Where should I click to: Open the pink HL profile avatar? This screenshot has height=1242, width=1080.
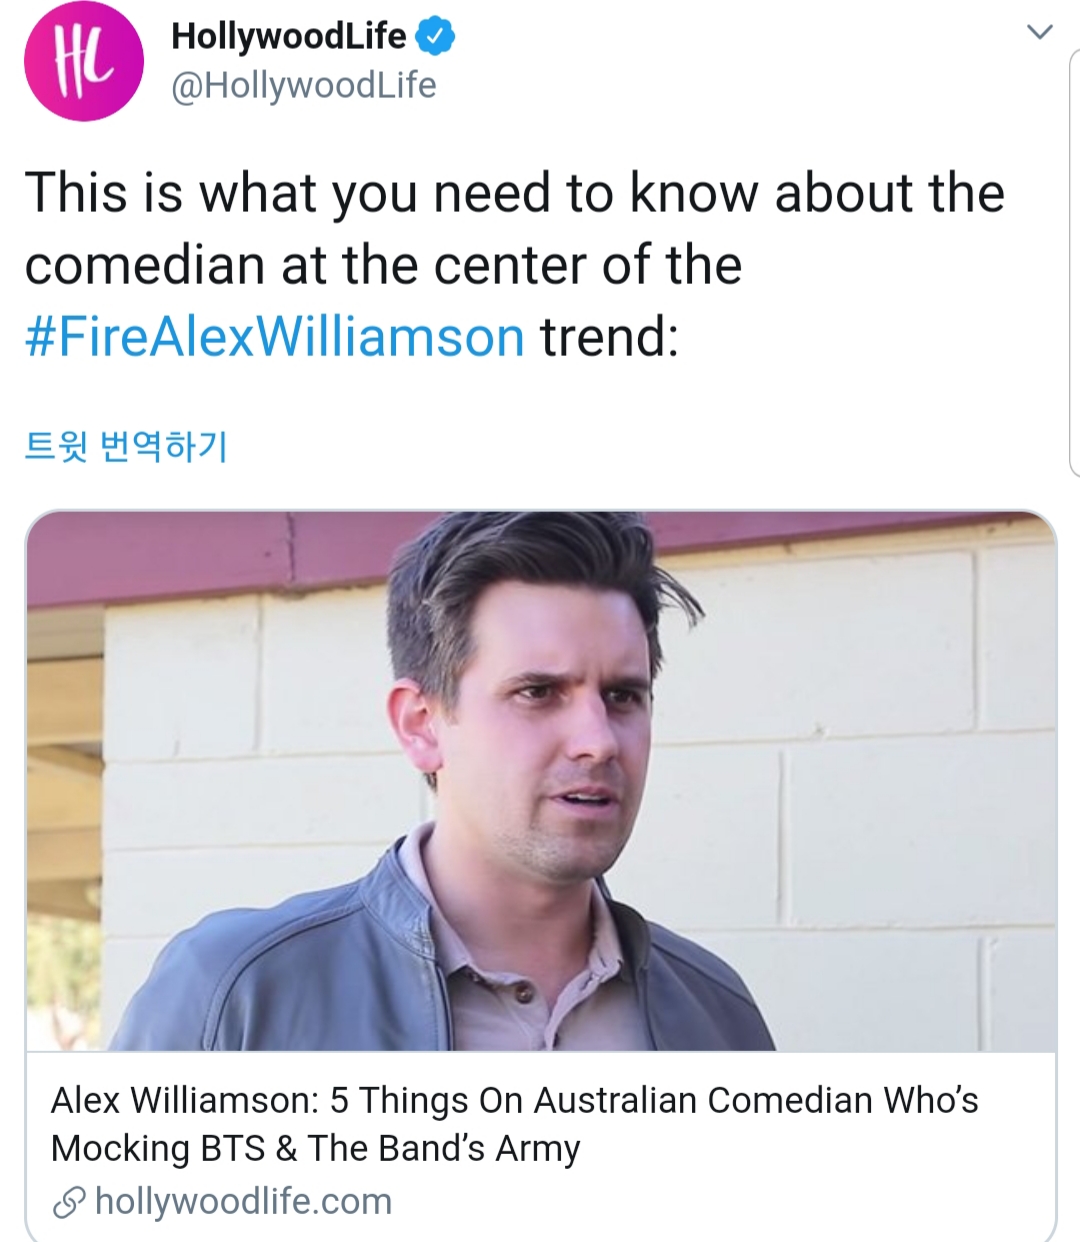[84, 62]
